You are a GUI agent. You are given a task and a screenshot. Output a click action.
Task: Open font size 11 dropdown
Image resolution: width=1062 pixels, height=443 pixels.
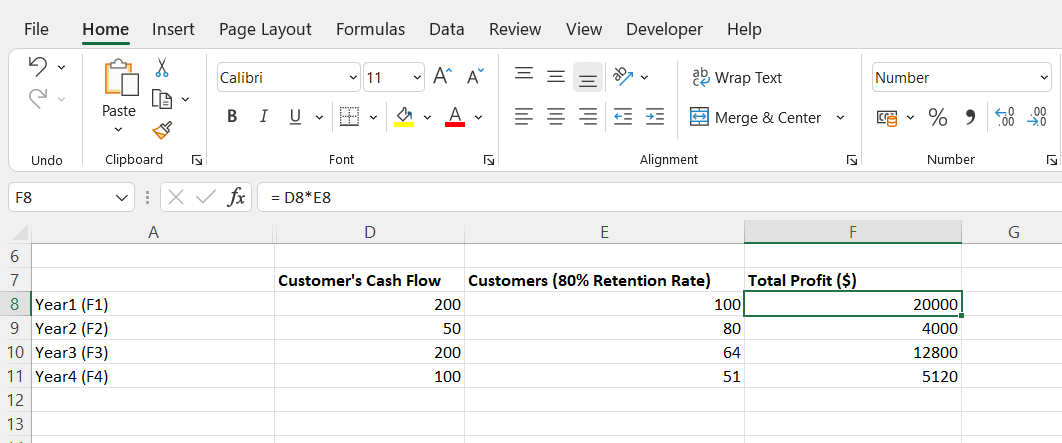tap(417, 78)
